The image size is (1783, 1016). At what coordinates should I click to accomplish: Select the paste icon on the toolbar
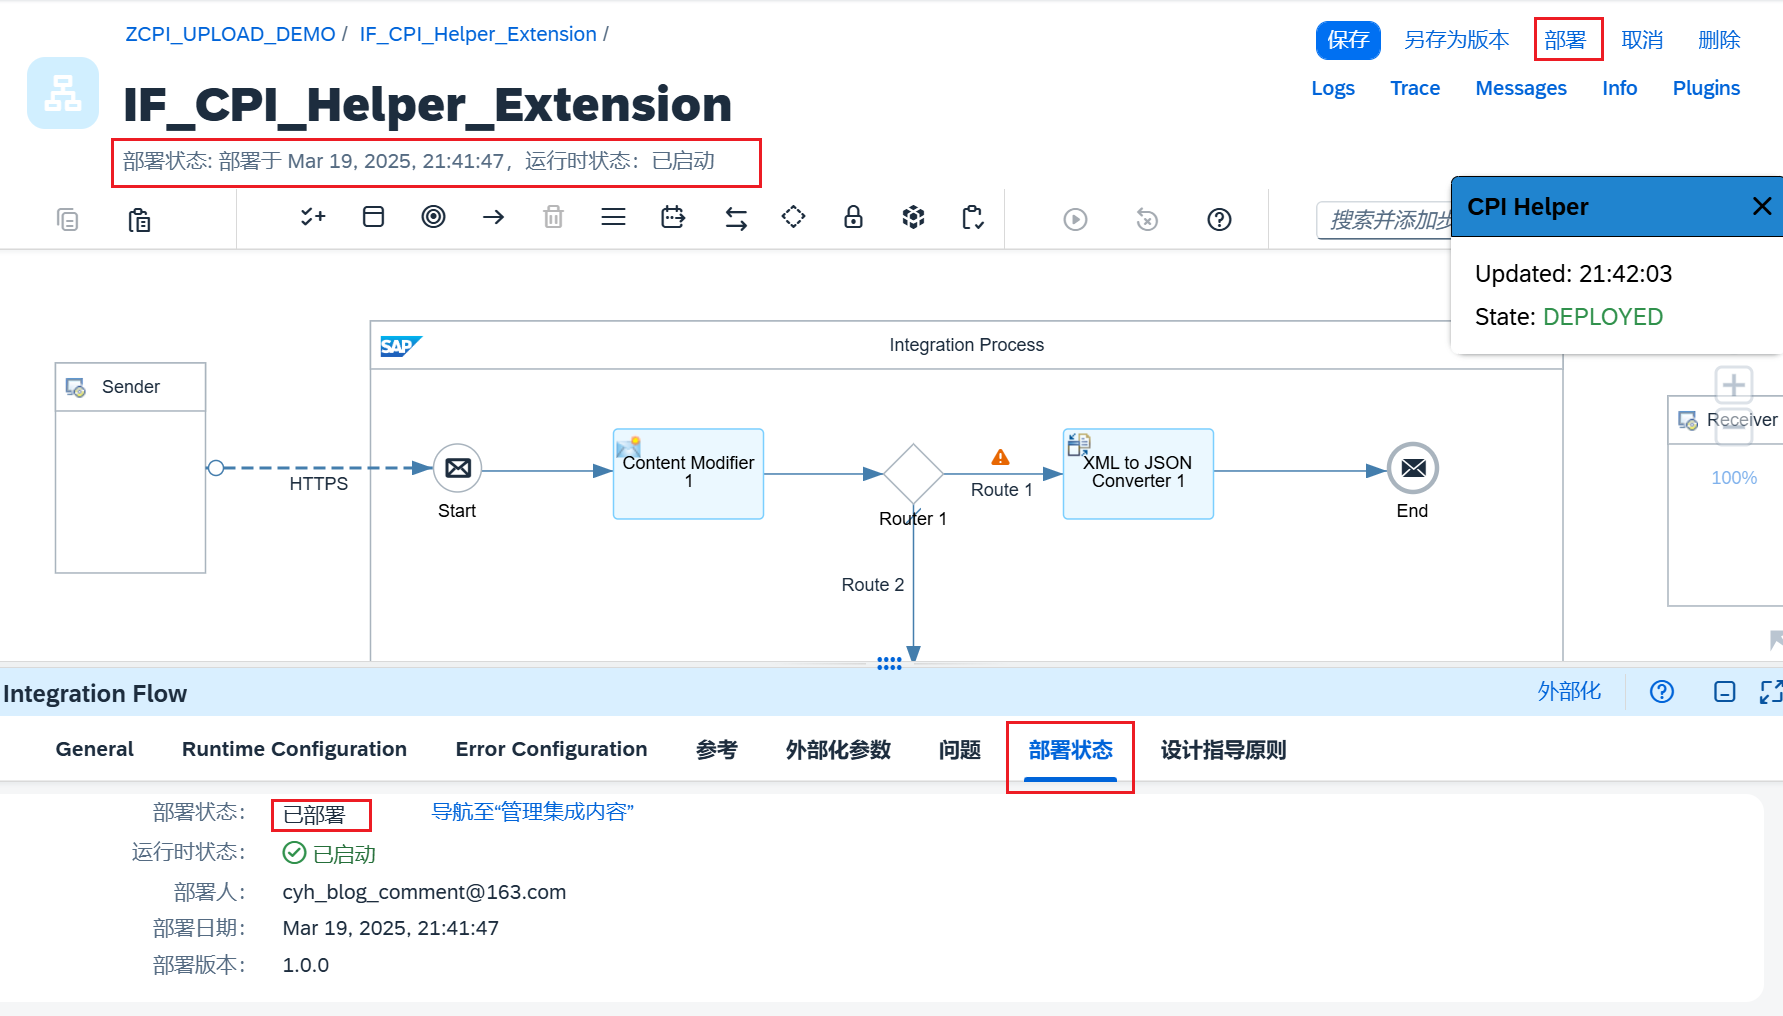[139, 220]
